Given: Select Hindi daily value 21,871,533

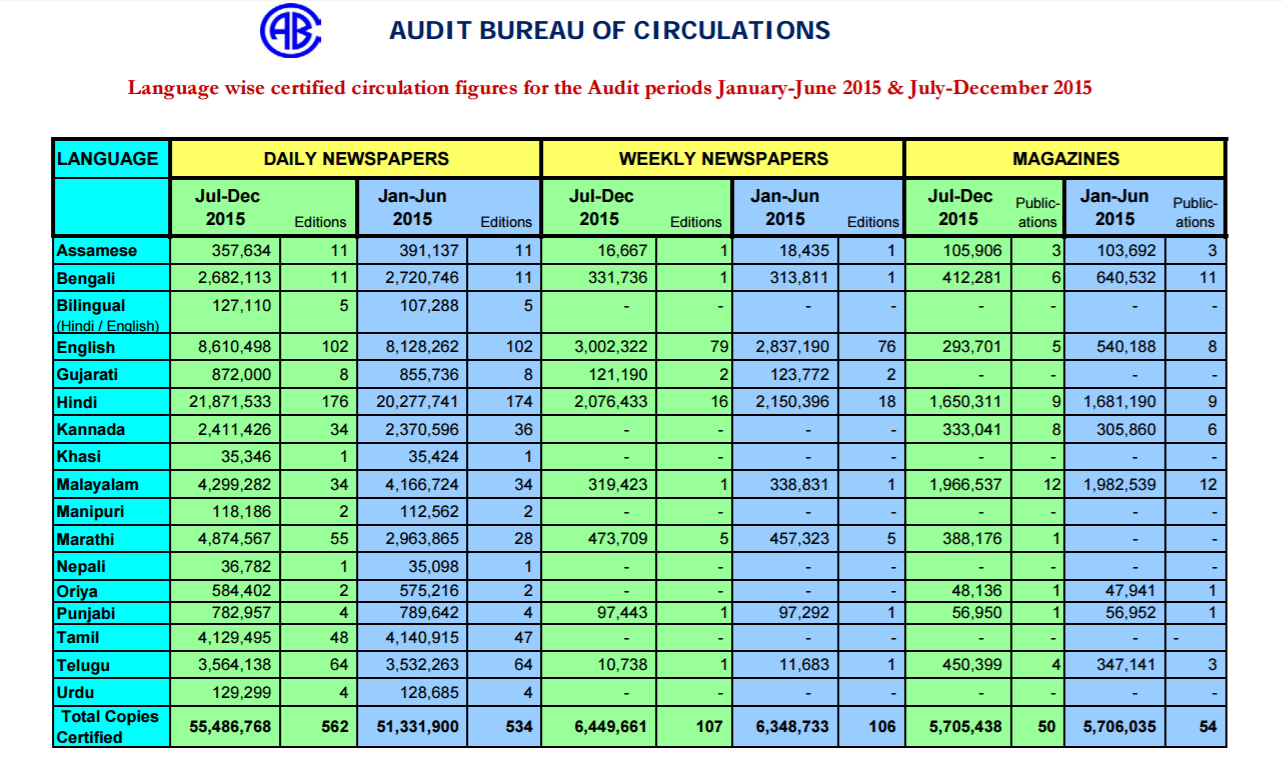Looking at the screenshot, I should click(230, 402).
